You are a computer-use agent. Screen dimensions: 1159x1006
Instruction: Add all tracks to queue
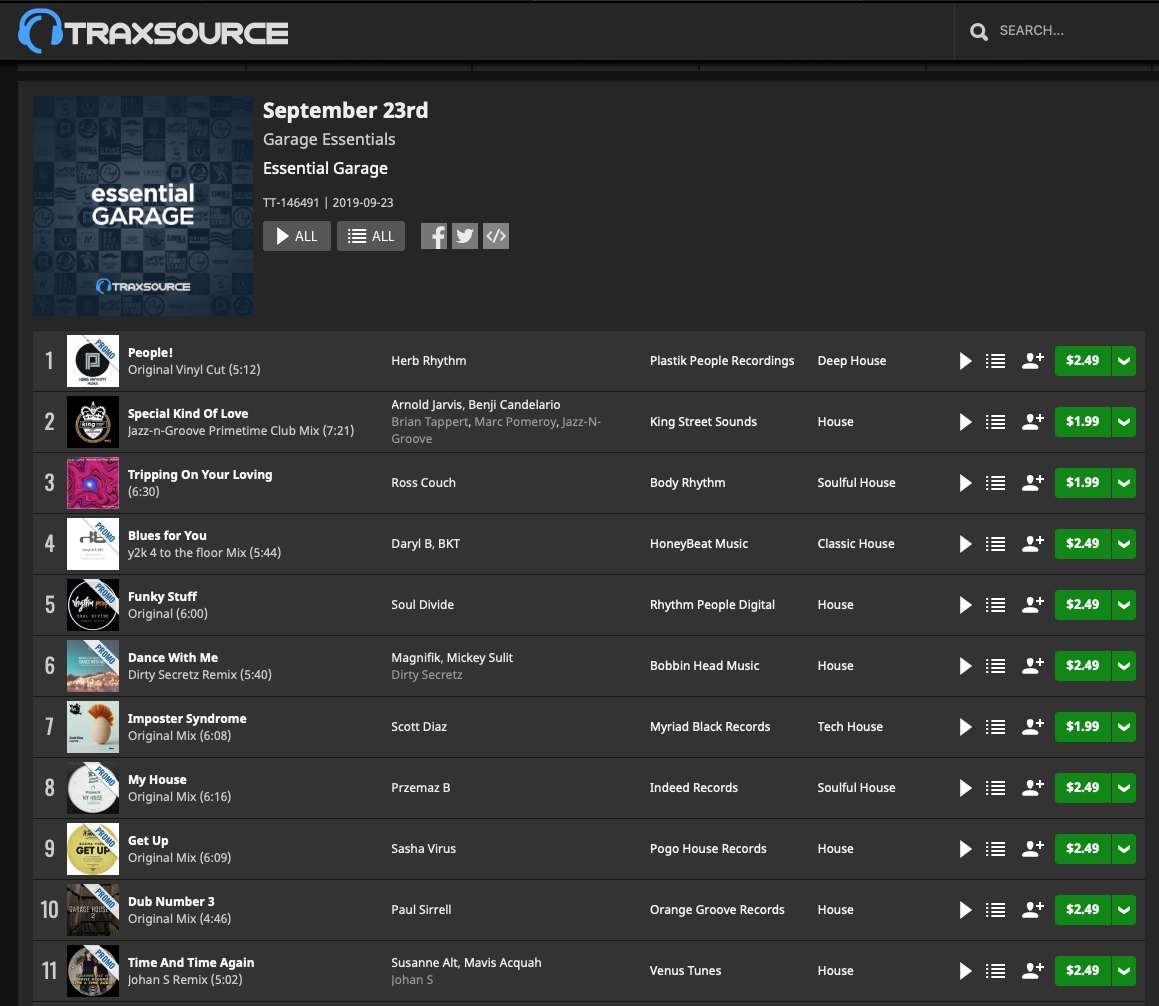click(x=371, y=237)
